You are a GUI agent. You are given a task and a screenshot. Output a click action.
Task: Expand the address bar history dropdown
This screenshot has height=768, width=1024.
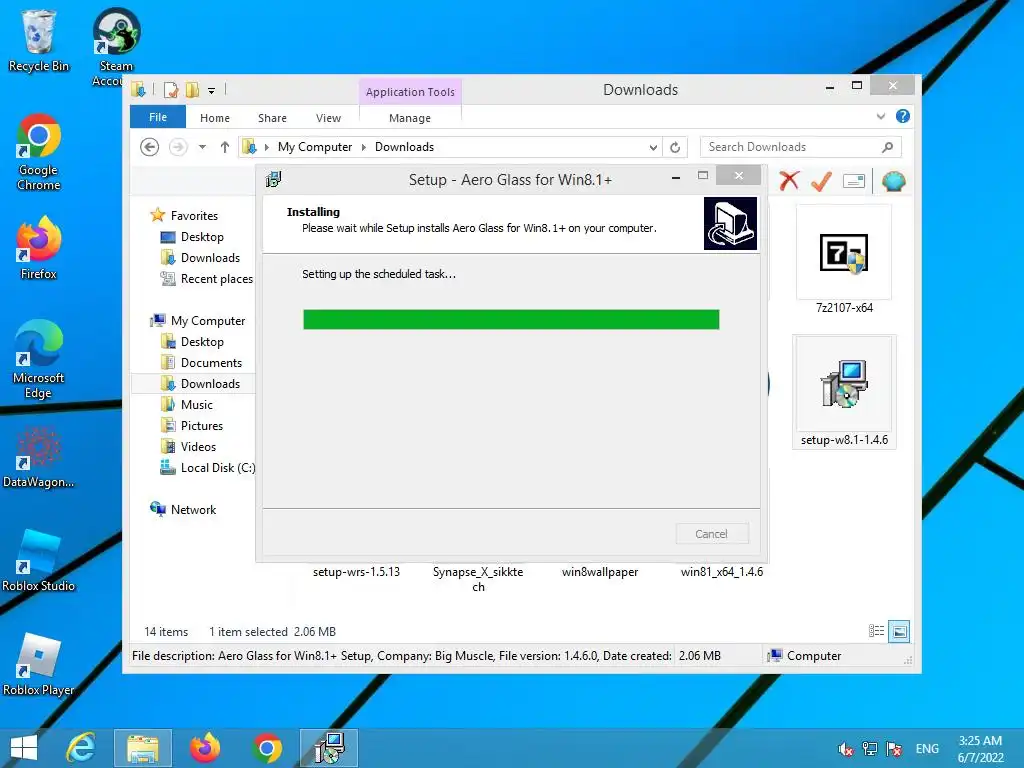(653, 148)
